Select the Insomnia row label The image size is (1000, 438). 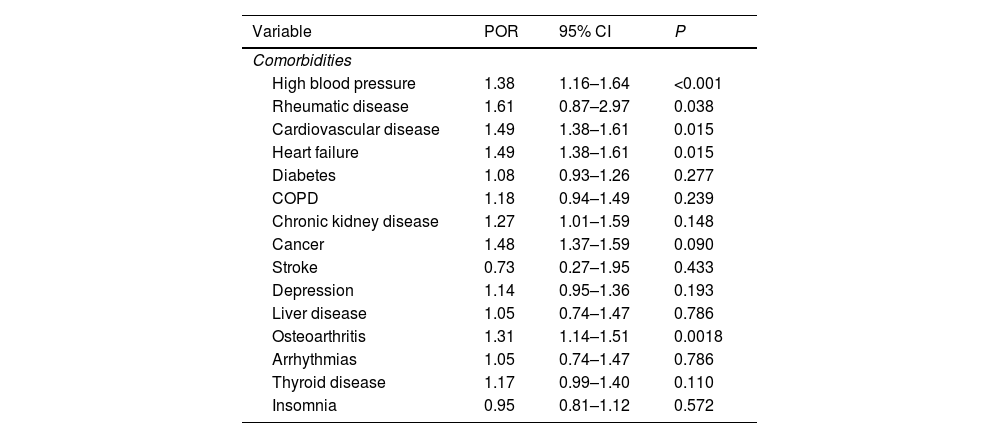(x=304, y=405)
